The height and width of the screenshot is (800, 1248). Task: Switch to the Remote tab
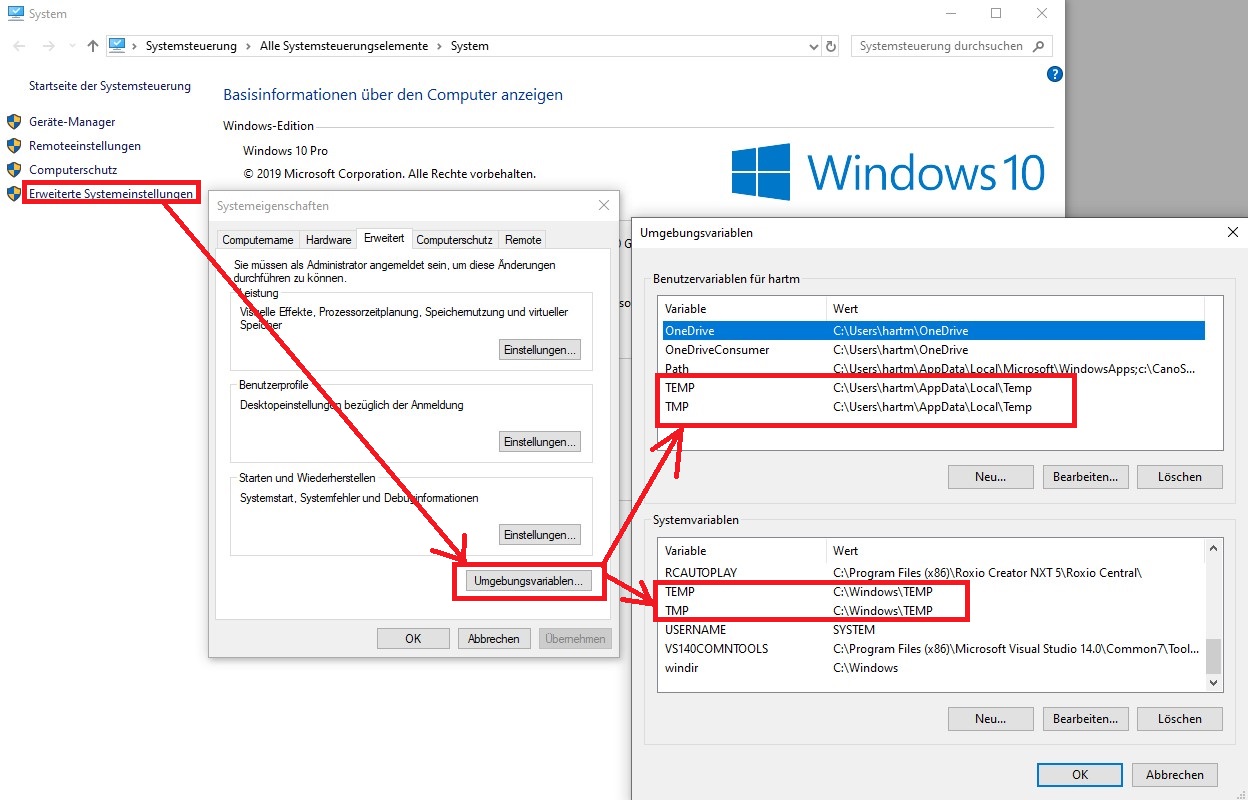pyautogui.click(x=523, y=240)
